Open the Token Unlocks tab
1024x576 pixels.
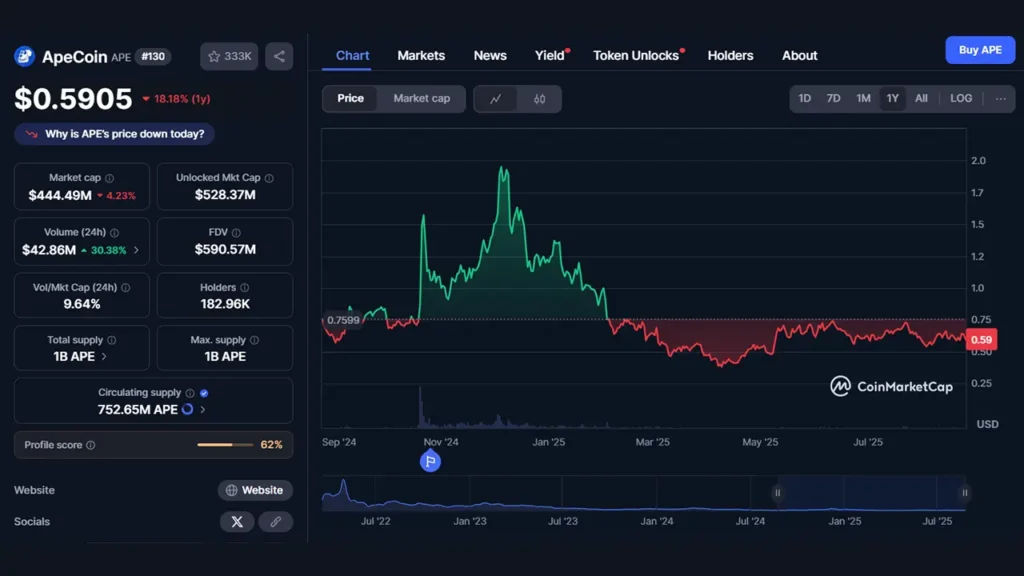point(636,56)
